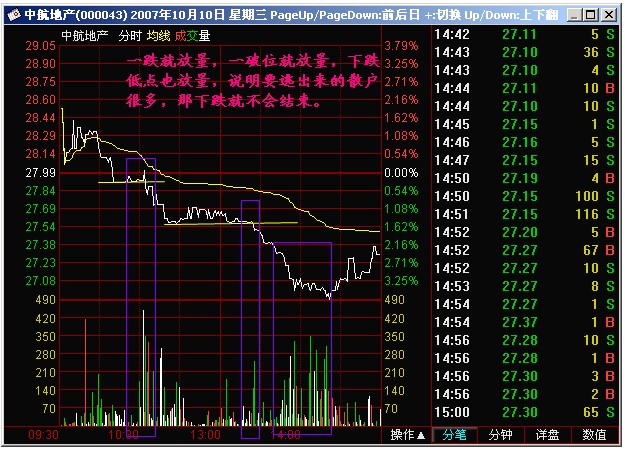Click the 0.00% label on the right axis
625x451 pixels.
[400, 173]
